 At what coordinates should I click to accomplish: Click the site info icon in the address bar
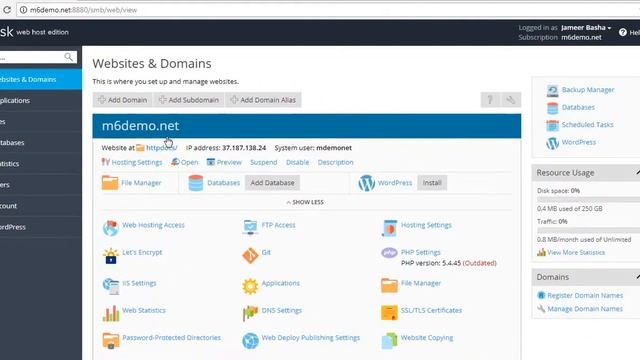point(23,10)
